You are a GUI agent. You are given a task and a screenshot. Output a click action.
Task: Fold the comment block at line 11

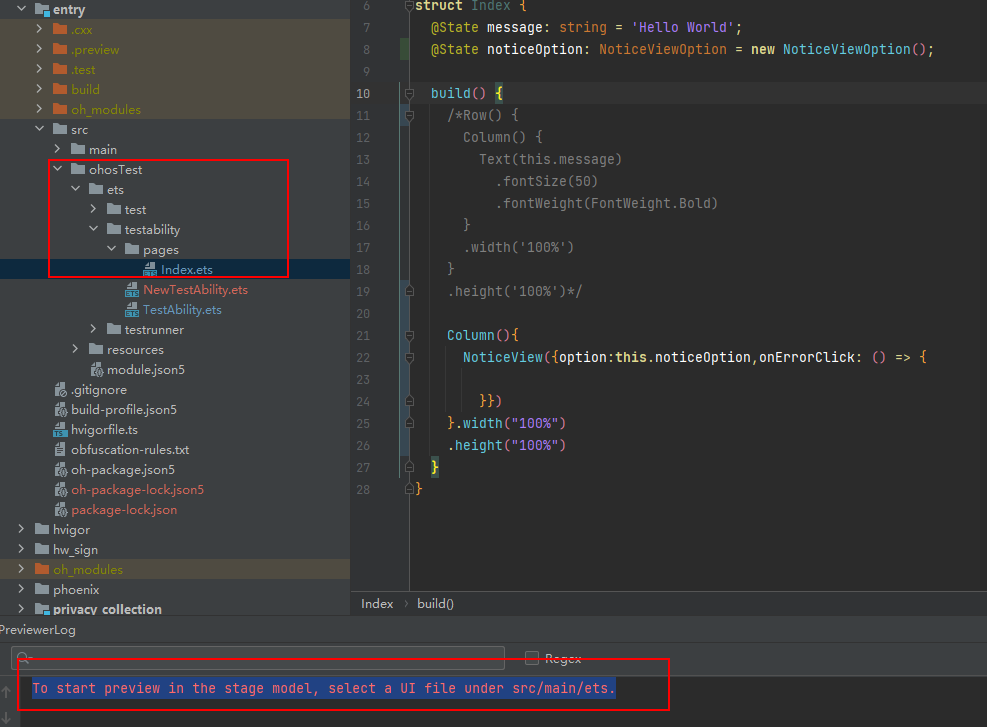pyautogui.click(x=409, y=116)
